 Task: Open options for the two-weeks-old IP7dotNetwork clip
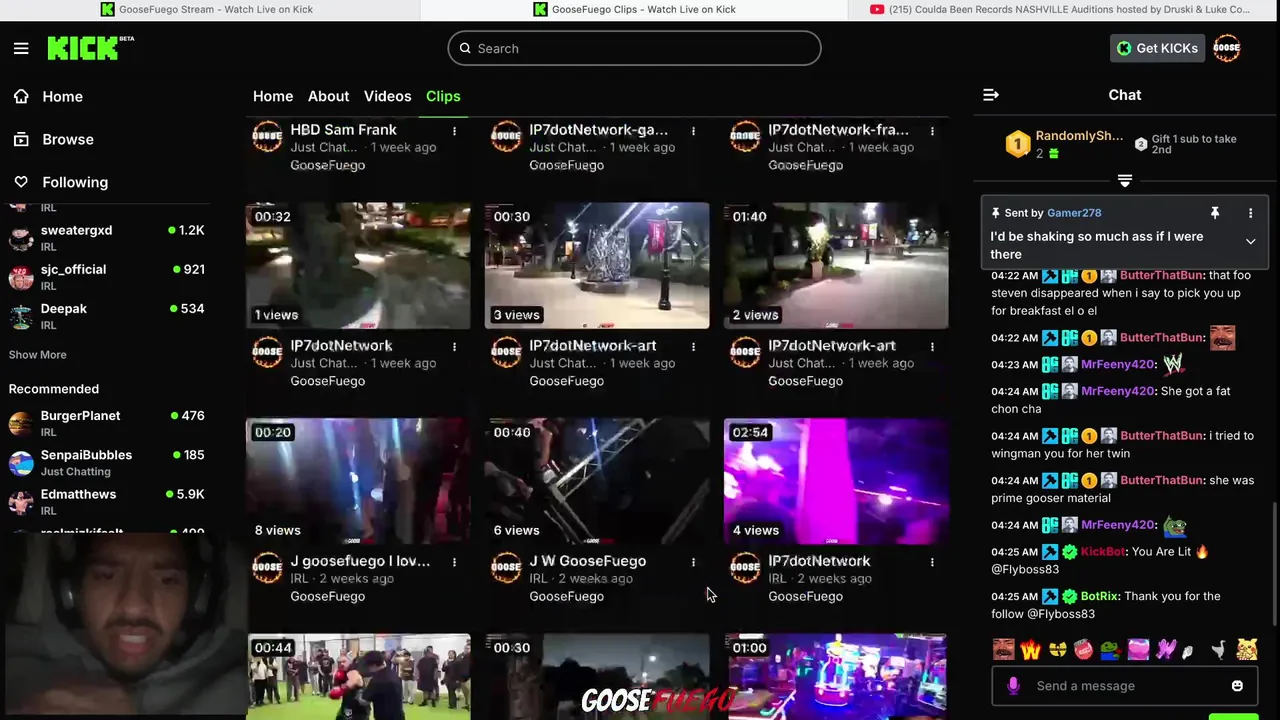coord(932,562)
